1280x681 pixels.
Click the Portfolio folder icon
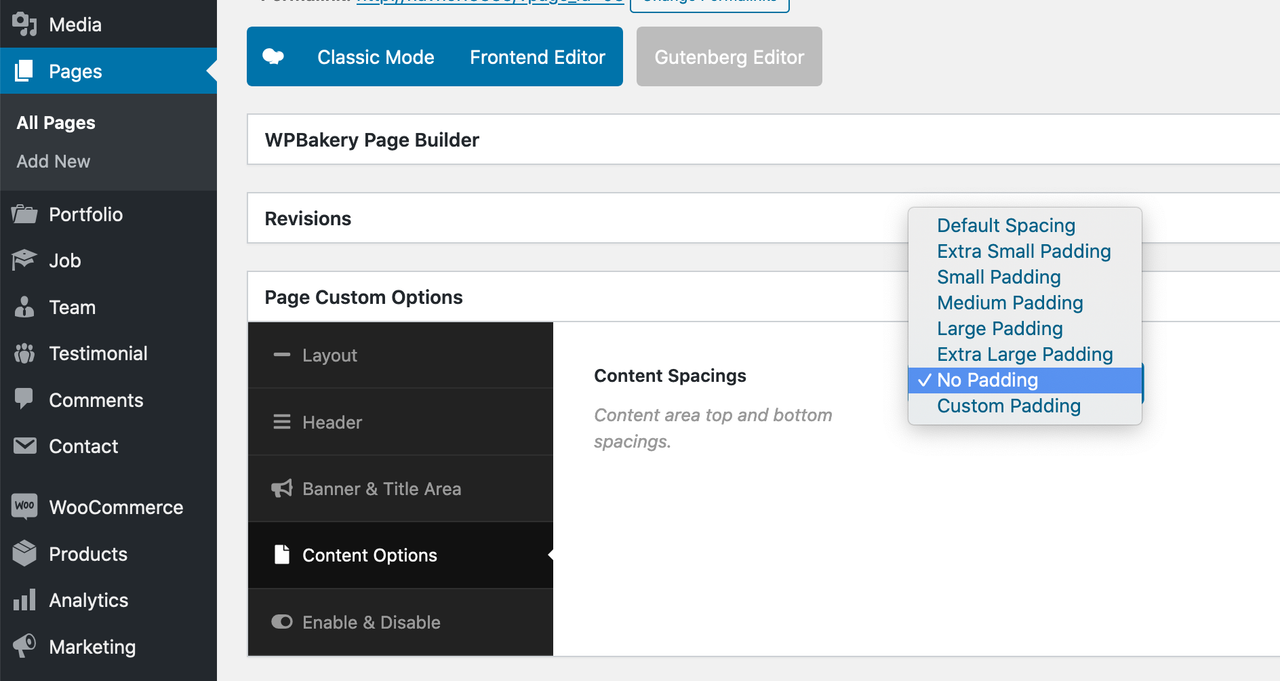click(x=24, y=214)
